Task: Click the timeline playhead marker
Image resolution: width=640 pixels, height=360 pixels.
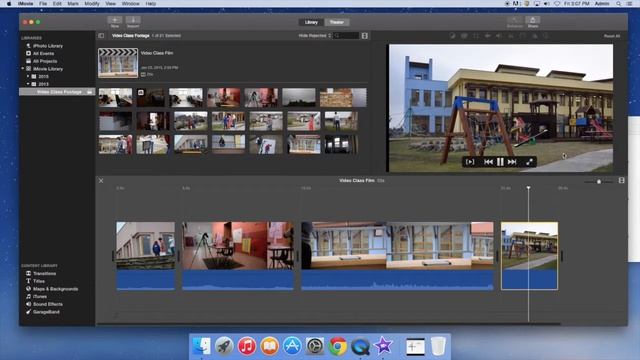Action: click(528, 188)
